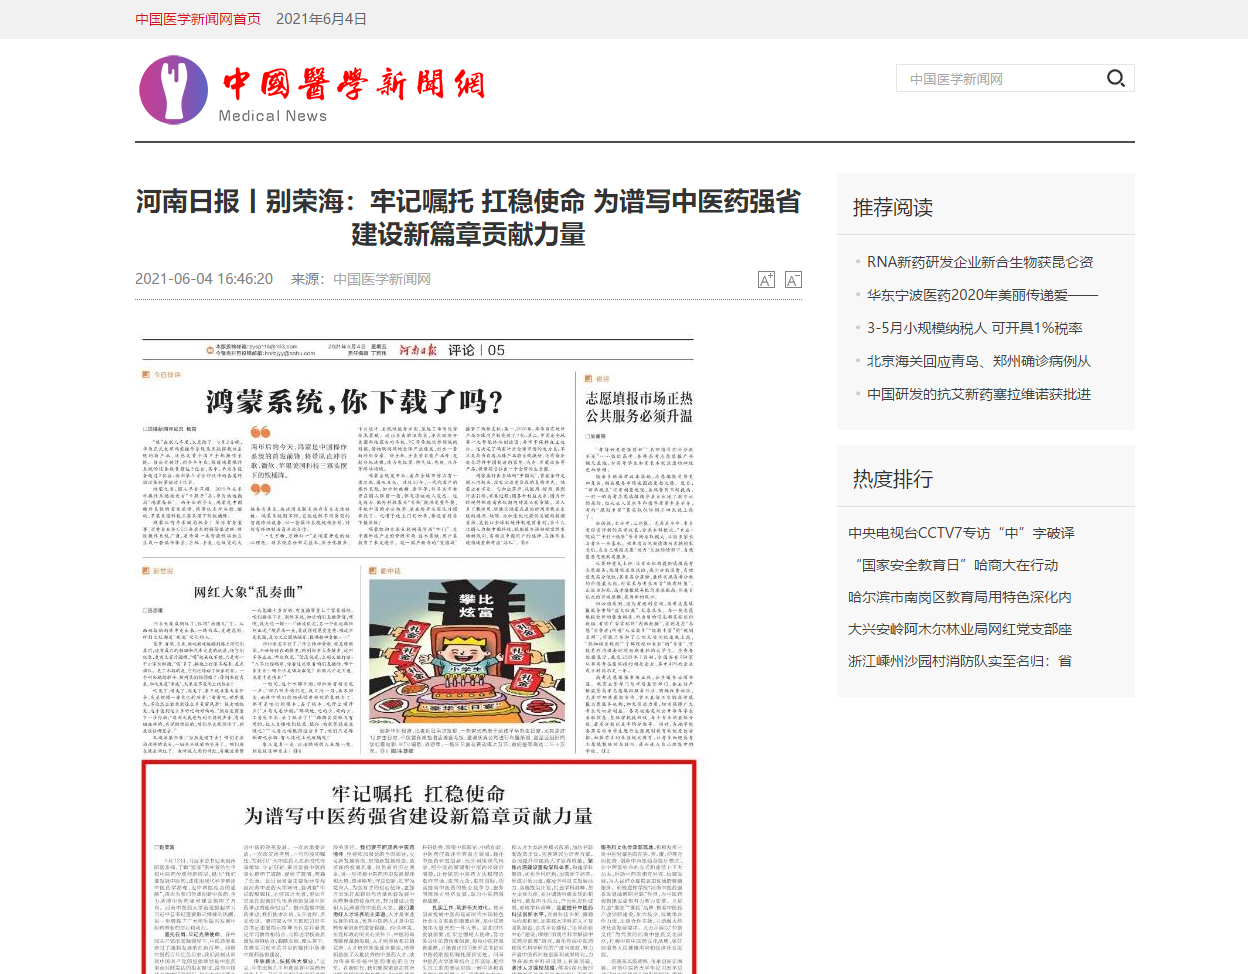Open article 华东宁波医药2020年美丽传递爱

(x=981, y=295)
